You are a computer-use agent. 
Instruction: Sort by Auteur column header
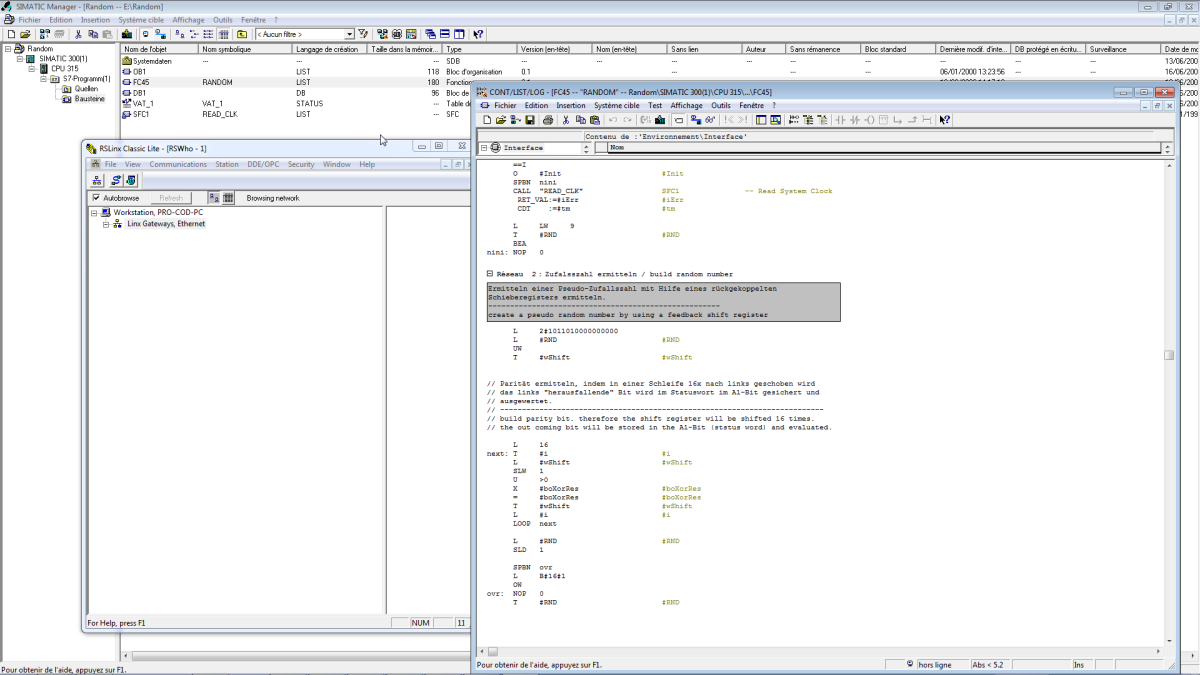[764, 49]
